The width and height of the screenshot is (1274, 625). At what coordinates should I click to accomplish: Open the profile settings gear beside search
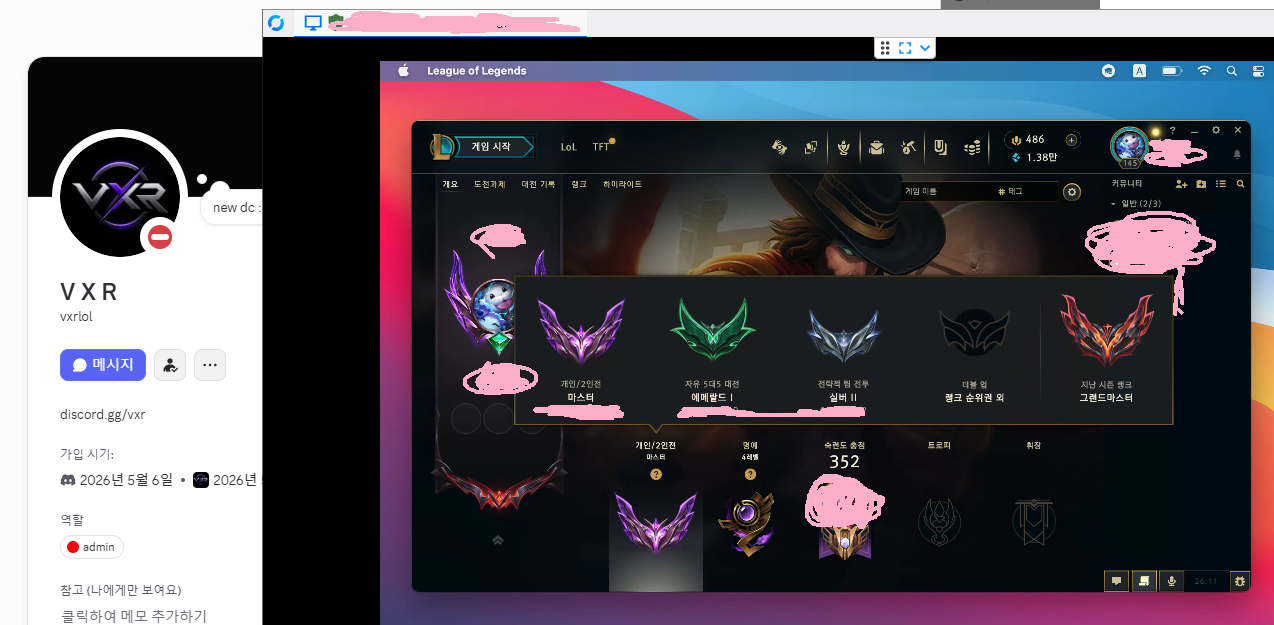pyautogui.click(x=1072, y=191)
